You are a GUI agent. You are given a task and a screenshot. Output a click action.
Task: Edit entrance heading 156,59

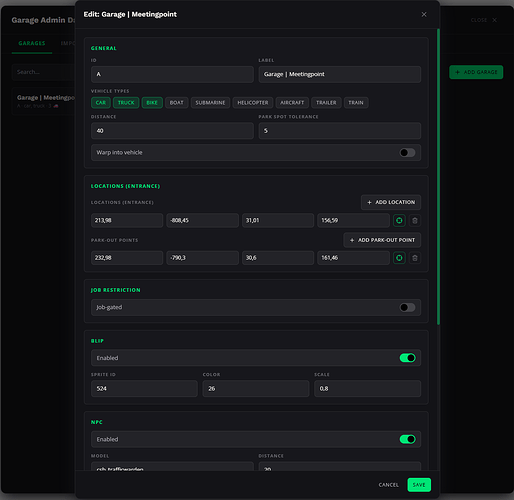point(353,220)
